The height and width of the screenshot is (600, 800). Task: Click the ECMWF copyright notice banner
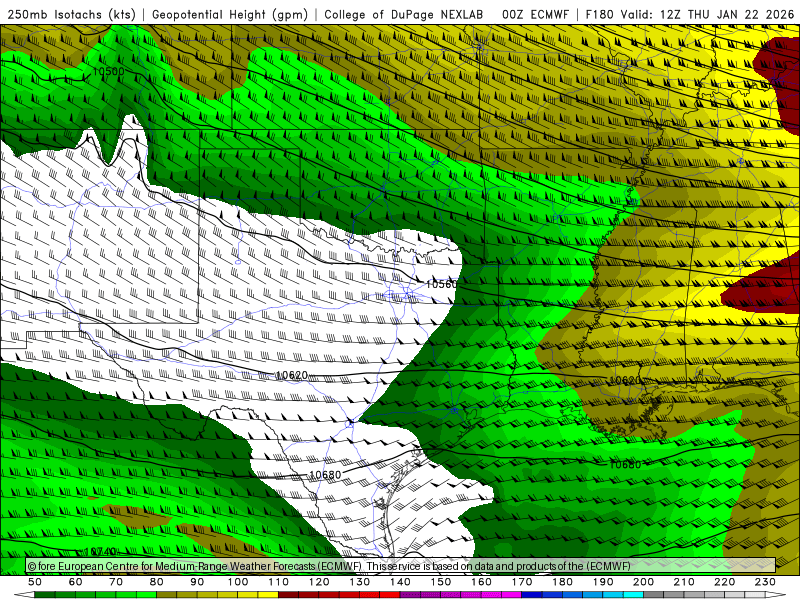click(x=401, y=566)
